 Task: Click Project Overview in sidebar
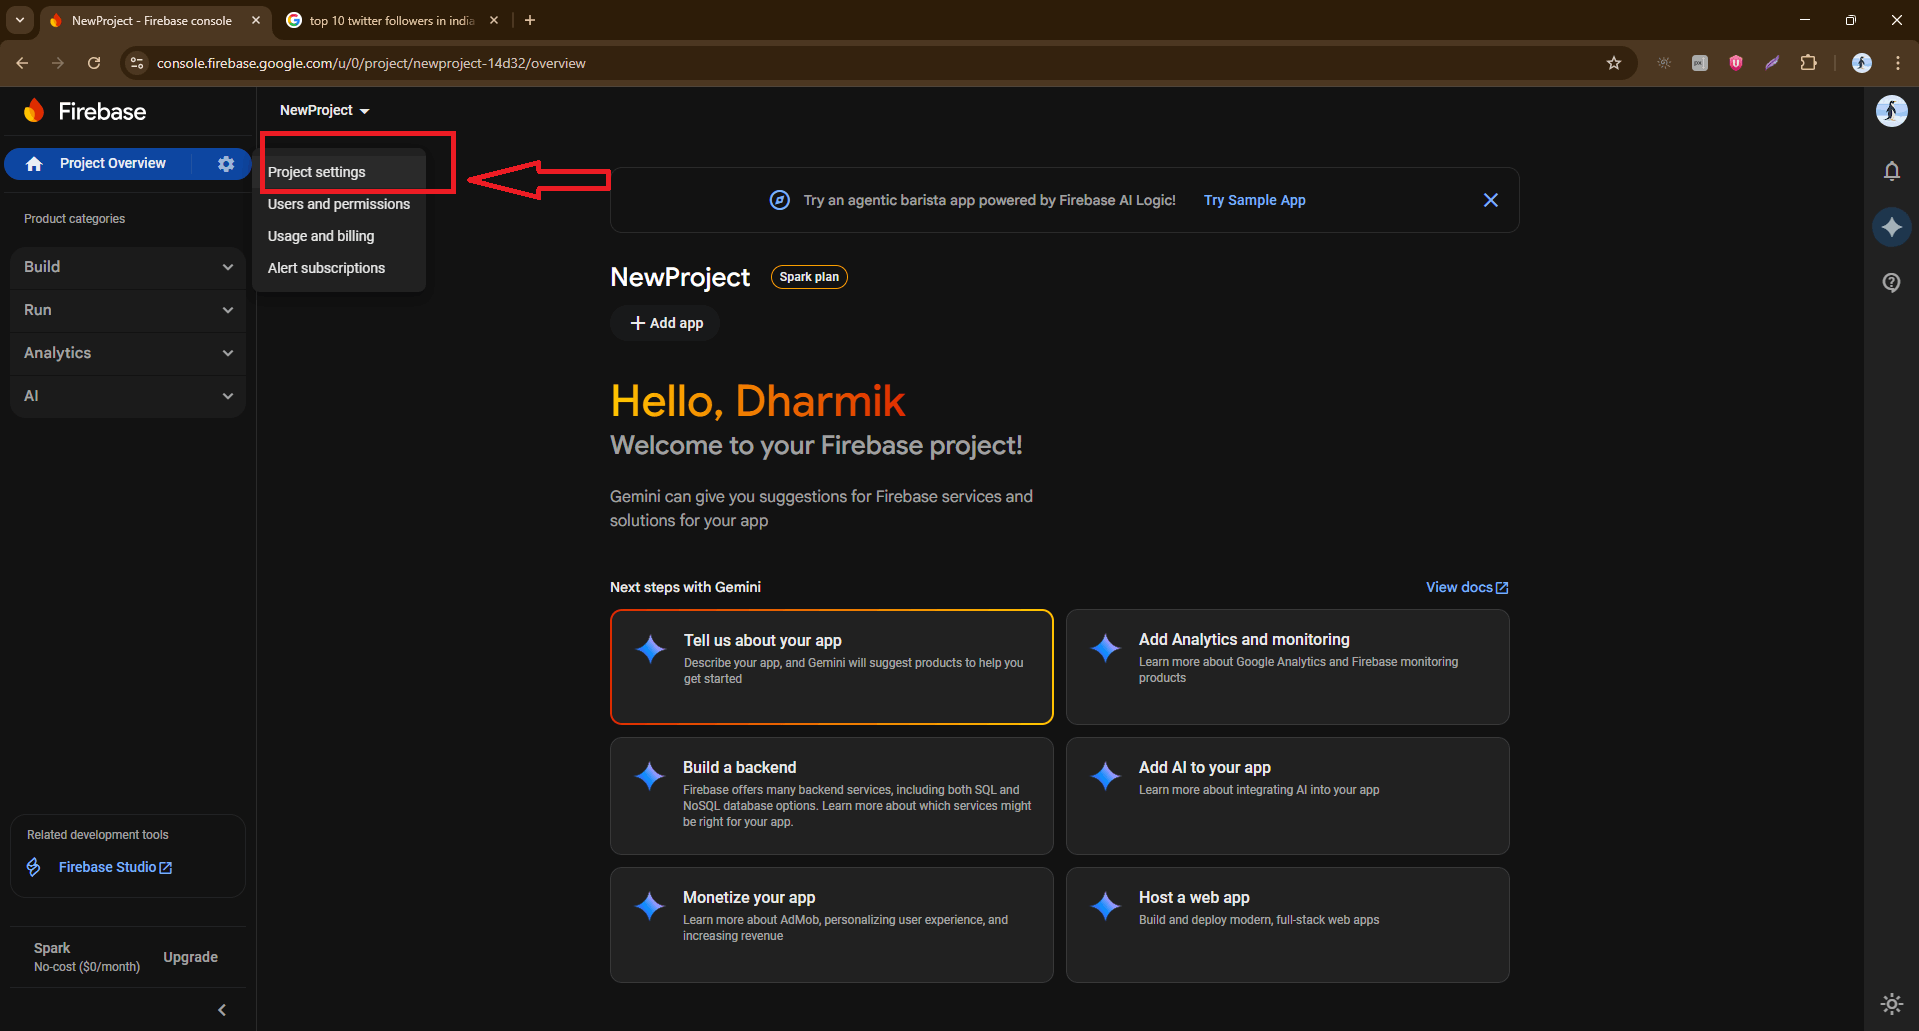pyautogui.click(x=112, y=163)
